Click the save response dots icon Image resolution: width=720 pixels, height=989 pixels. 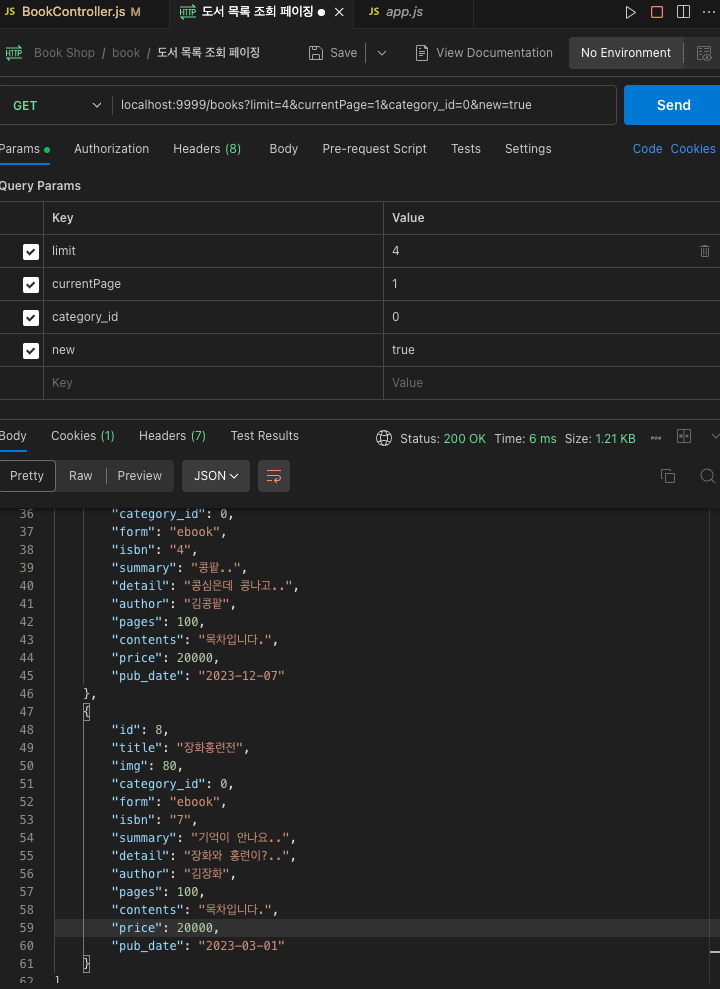click(656, 438)
